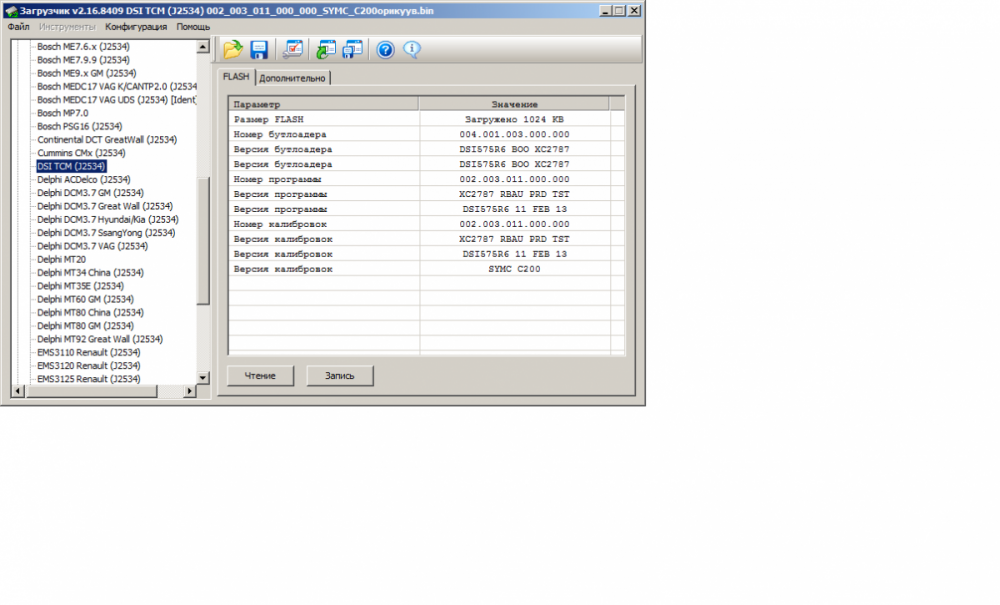1000x605 pixels.
Task: Select Bosch MEDC17 VAG UDS module
Action: click(x=117, y=99)
